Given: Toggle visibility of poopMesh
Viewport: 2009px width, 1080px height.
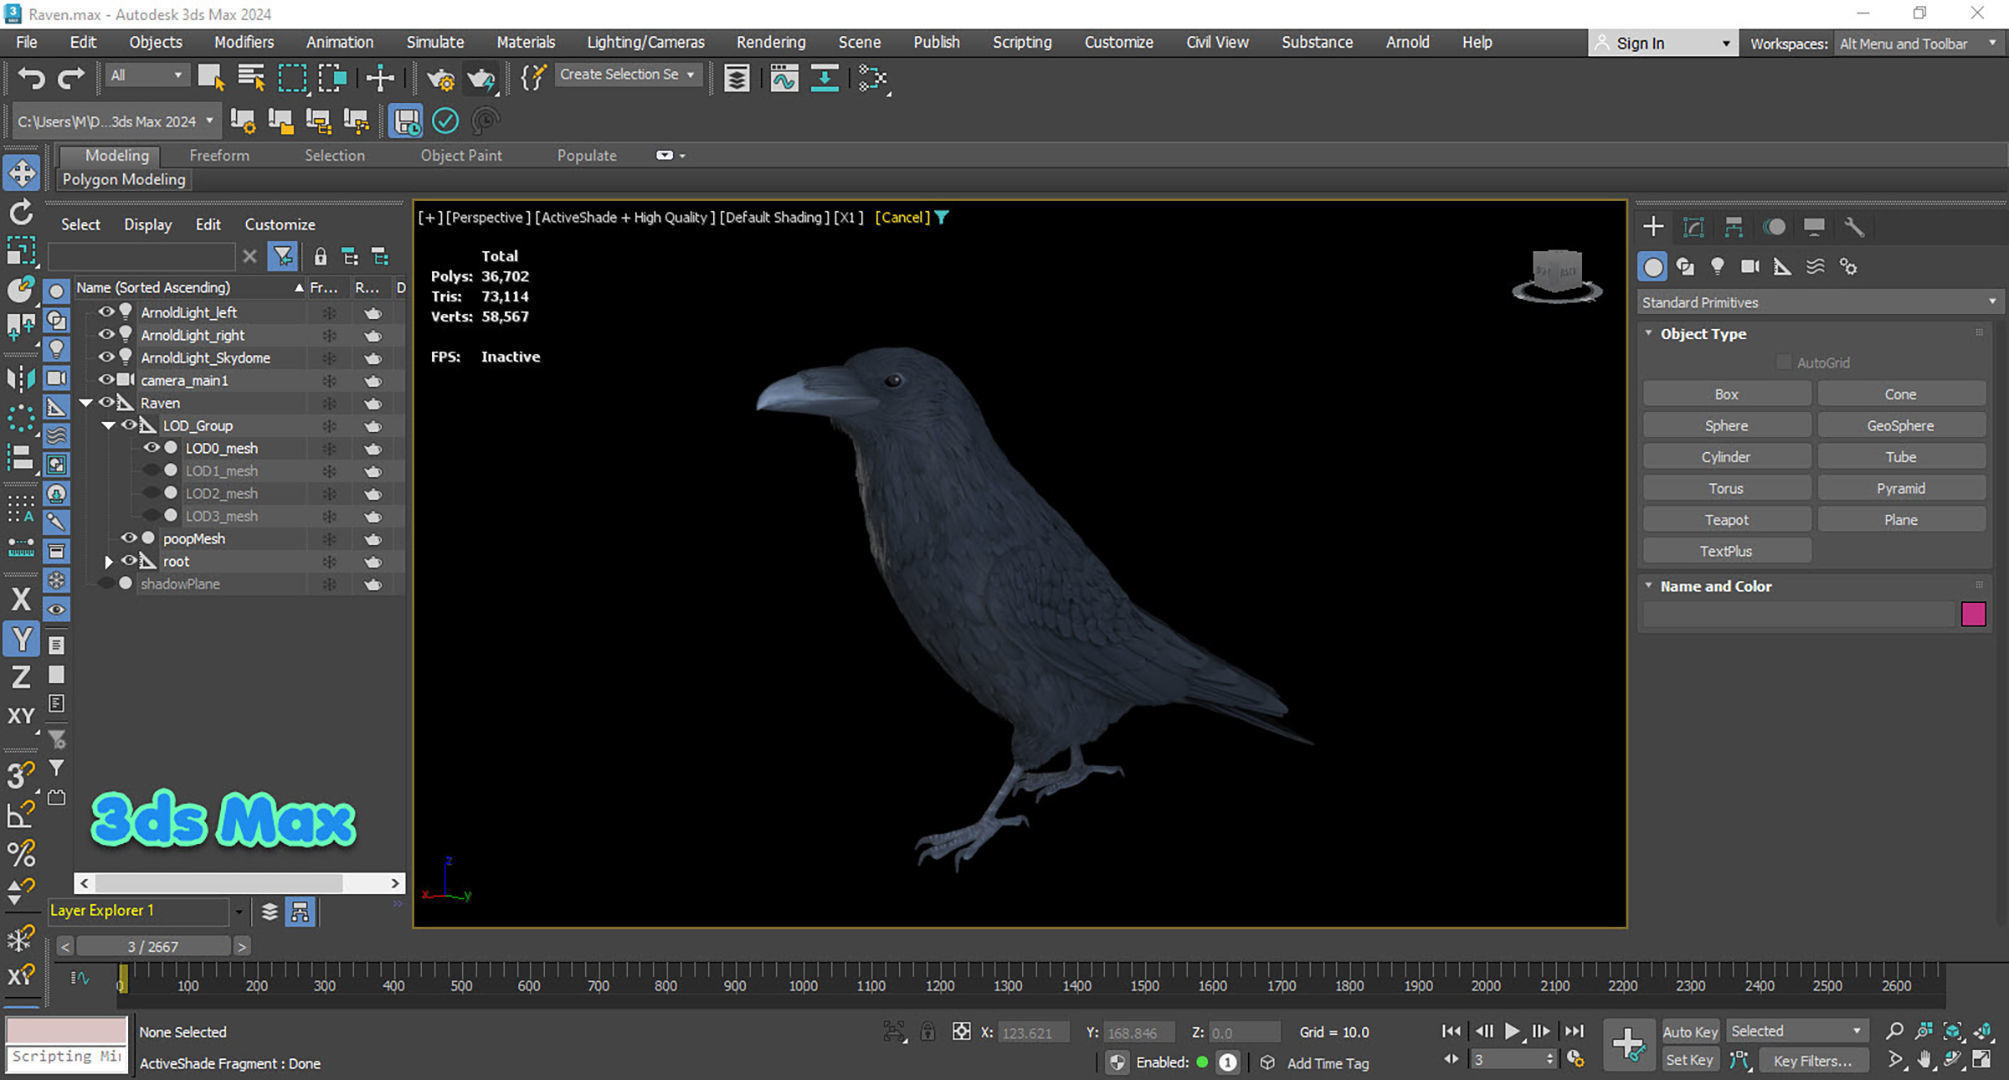Looking at the screenshot, I should [x=129, y=538].
